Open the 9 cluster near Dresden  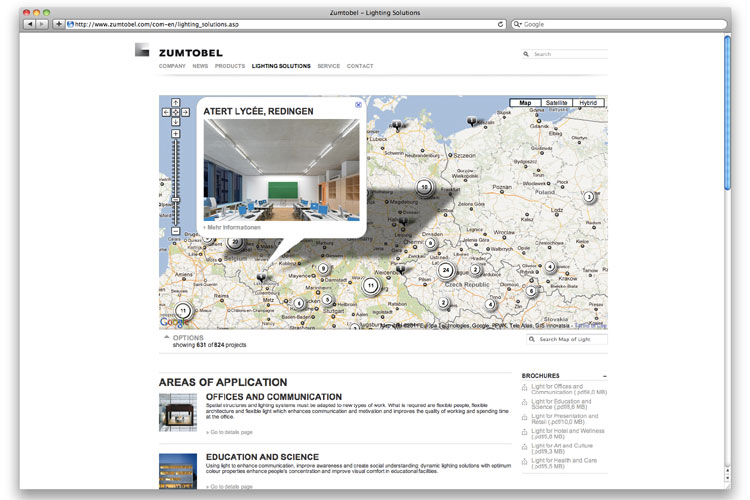pyautogui.click(x=431, y=244)
